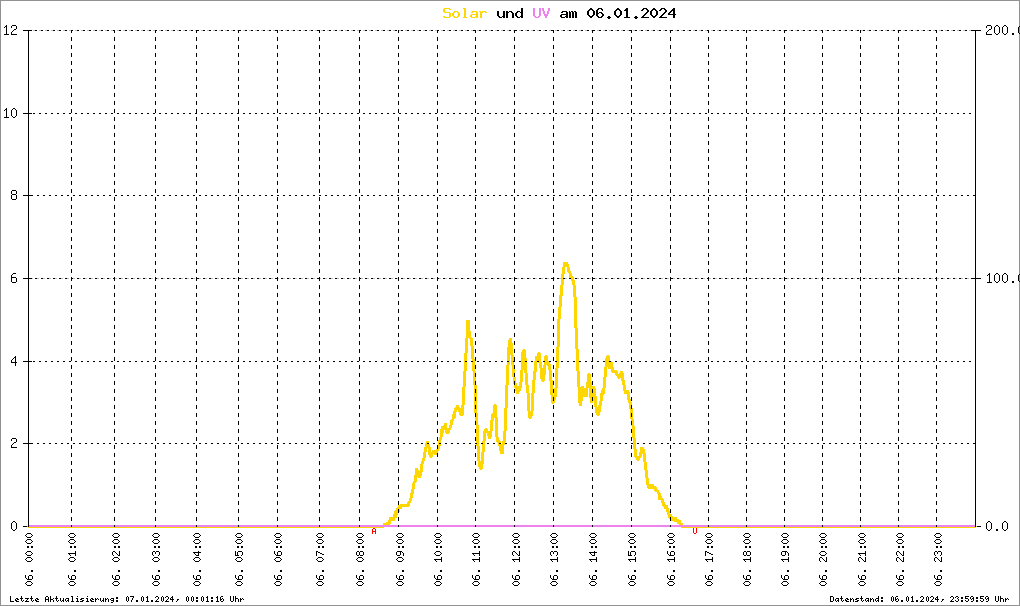
Task: Click right axis value '100.0'
Action: tap(1002, 278)
